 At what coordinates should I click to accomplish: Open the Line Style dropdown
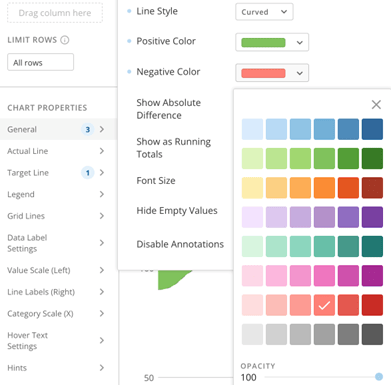point(264,12)
